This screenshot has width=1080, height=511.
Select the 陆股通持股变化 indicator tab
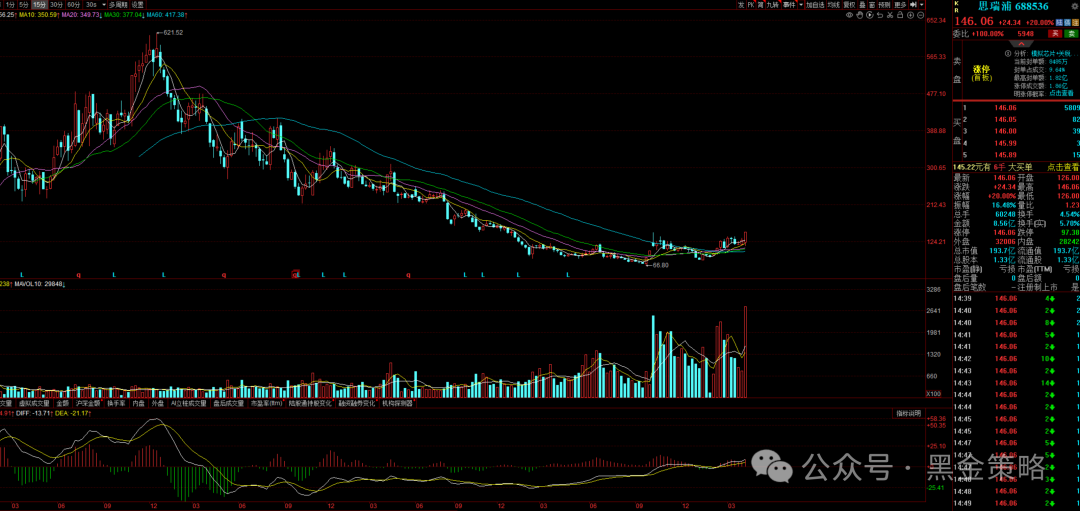[x=311, y=404]
